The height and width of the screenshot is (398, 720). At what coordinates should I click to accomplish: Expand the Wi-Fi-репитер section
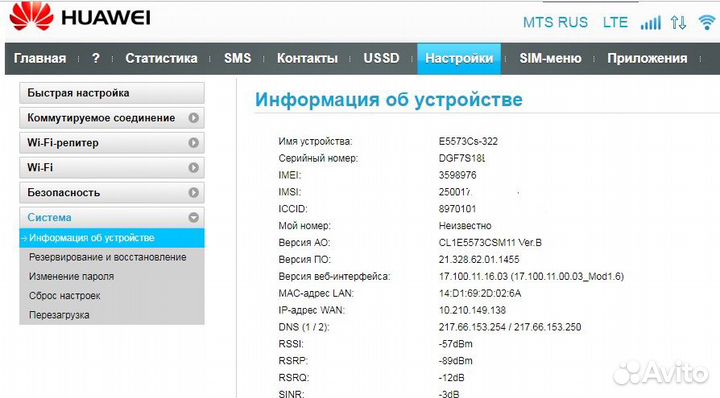click(x=112, y=143)
